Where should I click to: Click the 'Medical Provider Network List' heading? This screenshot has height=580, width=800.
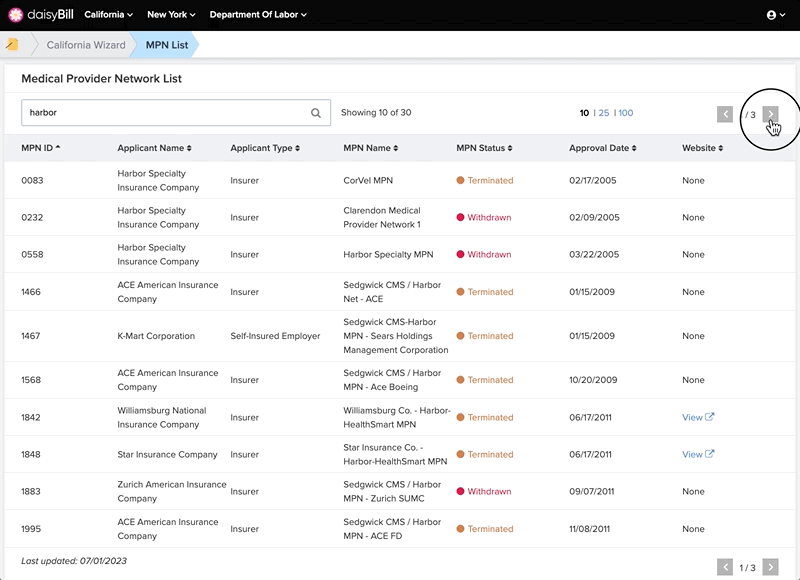102,79
